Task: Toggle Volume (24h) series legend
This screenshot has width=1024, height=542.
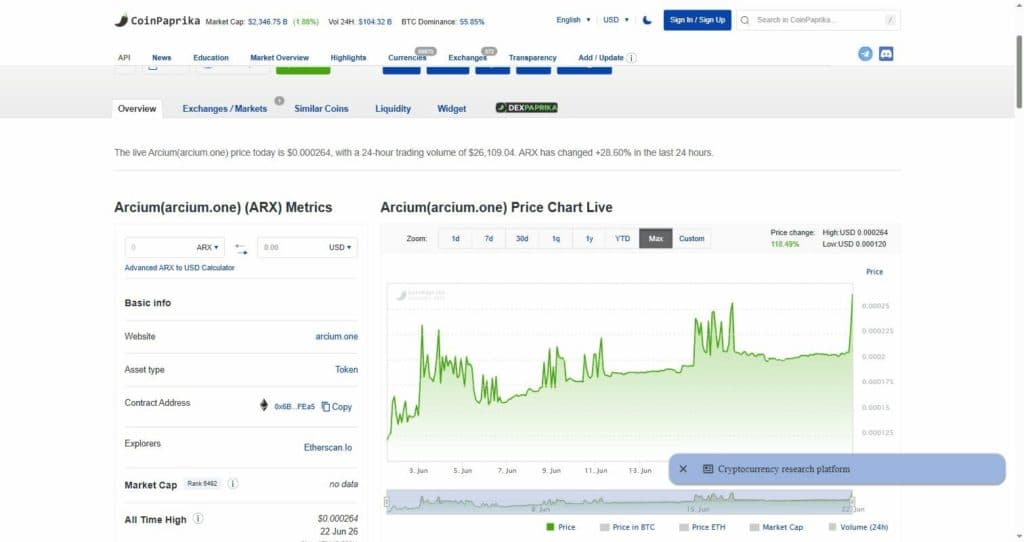Action: point(858,527)
